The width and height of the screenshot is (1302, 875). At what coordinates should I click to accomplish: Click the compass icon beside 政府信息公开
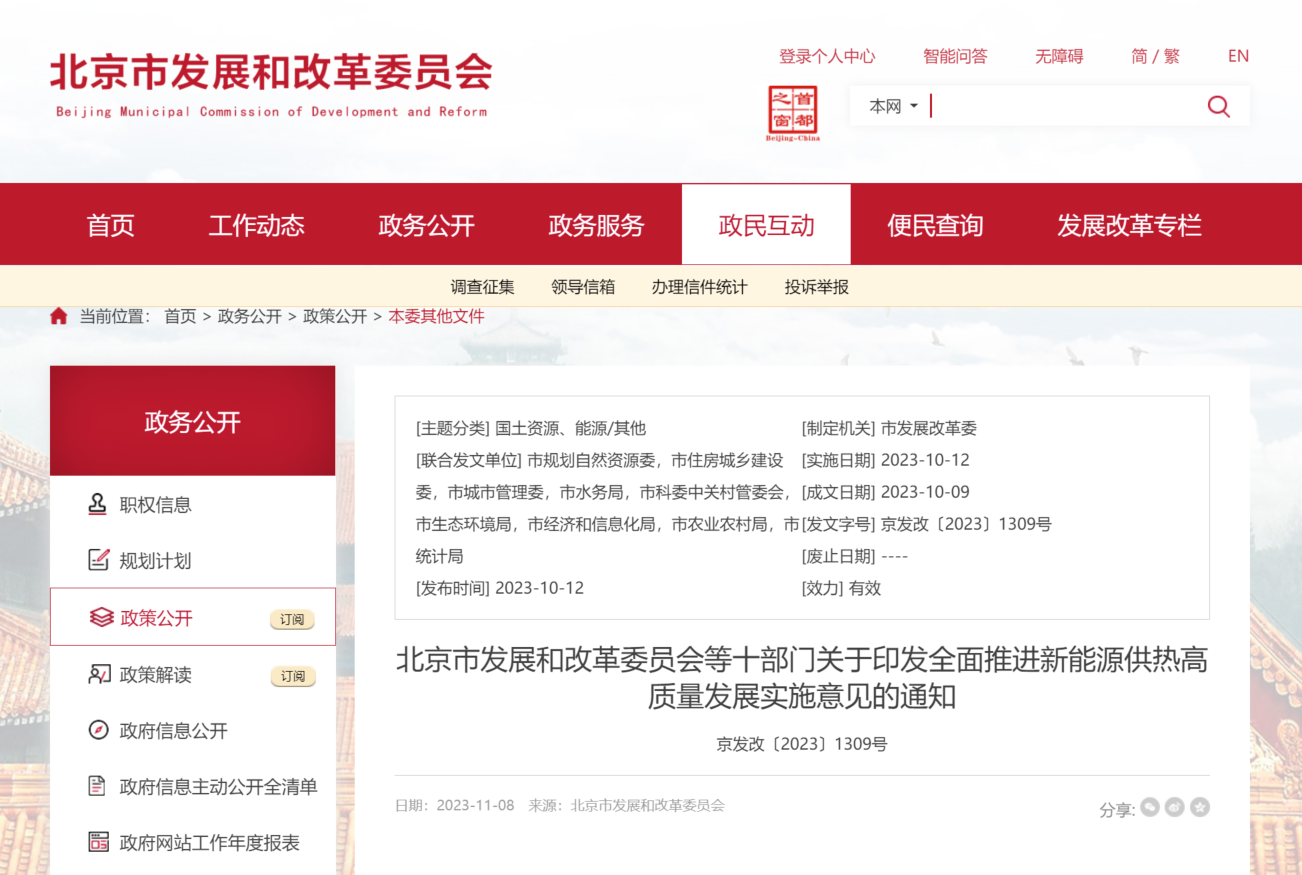[98, 730]
